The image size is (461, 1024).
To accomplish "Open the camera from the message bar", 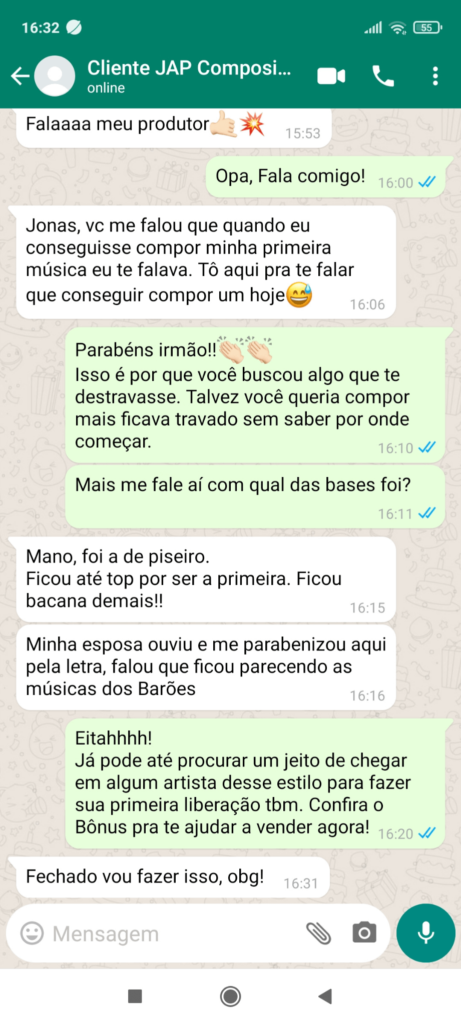I will (364, 933).
